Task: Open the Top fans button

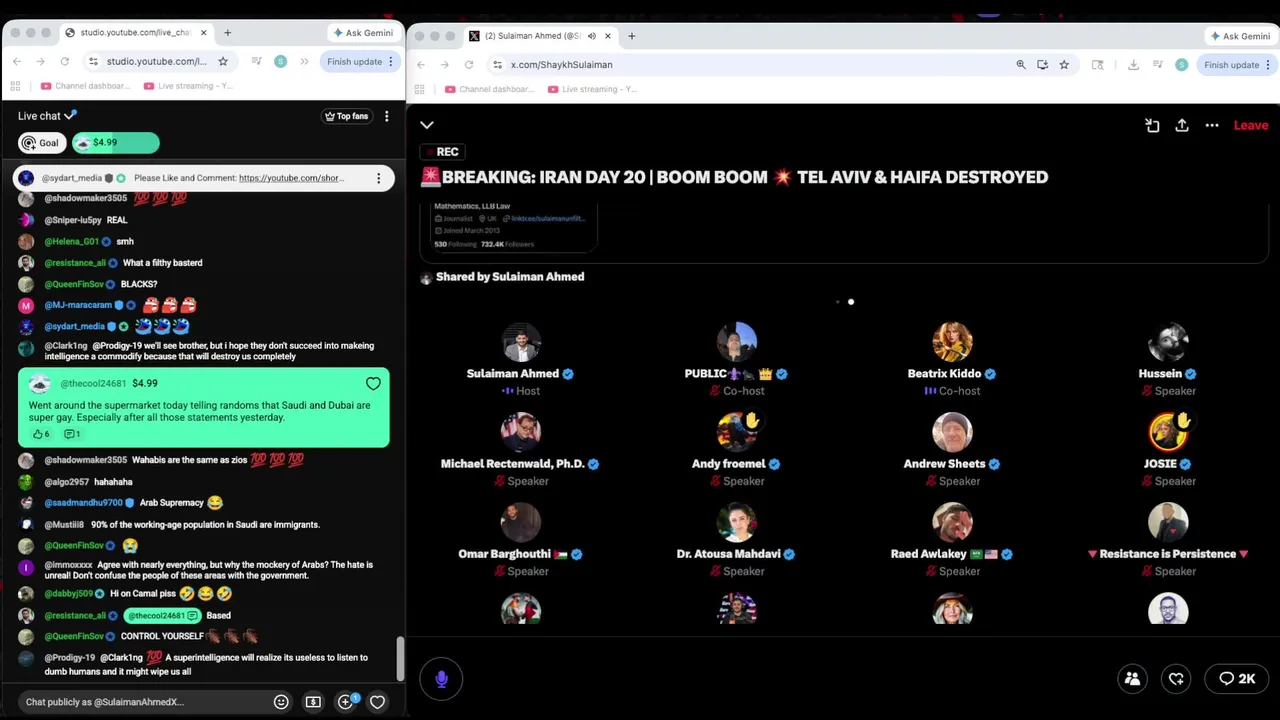Action: (x=346, y=116)
